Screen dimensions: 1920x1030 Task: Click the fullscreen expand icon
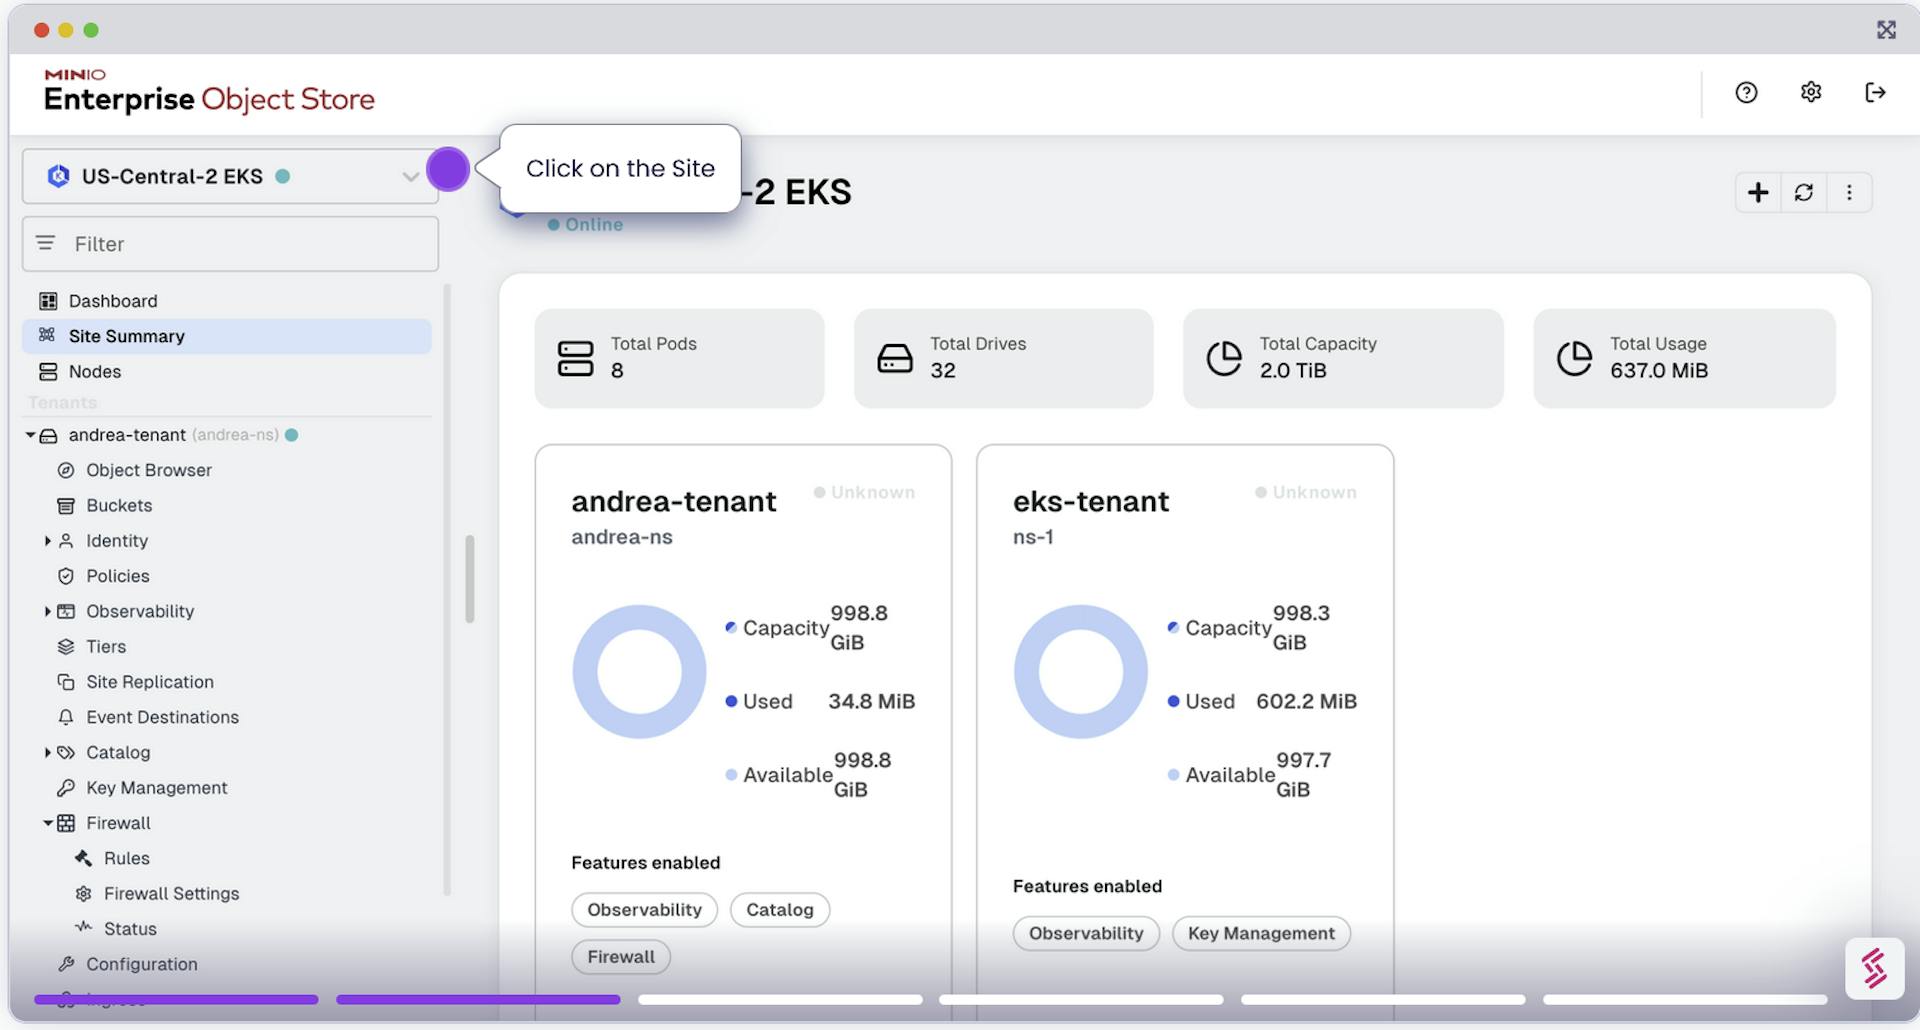[x=1886, y=30]
